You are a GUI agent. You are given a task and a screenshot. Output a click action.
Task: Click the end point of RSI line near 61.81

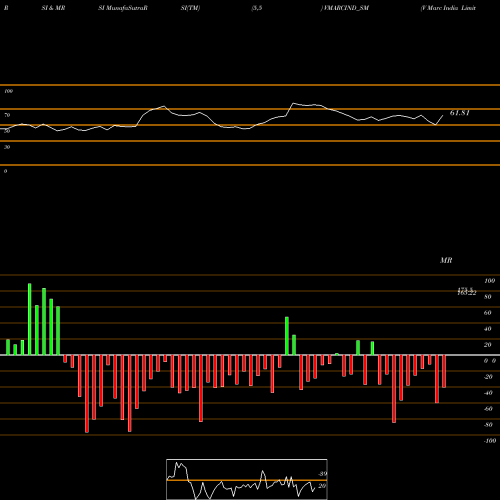click(x=443, y=115)
